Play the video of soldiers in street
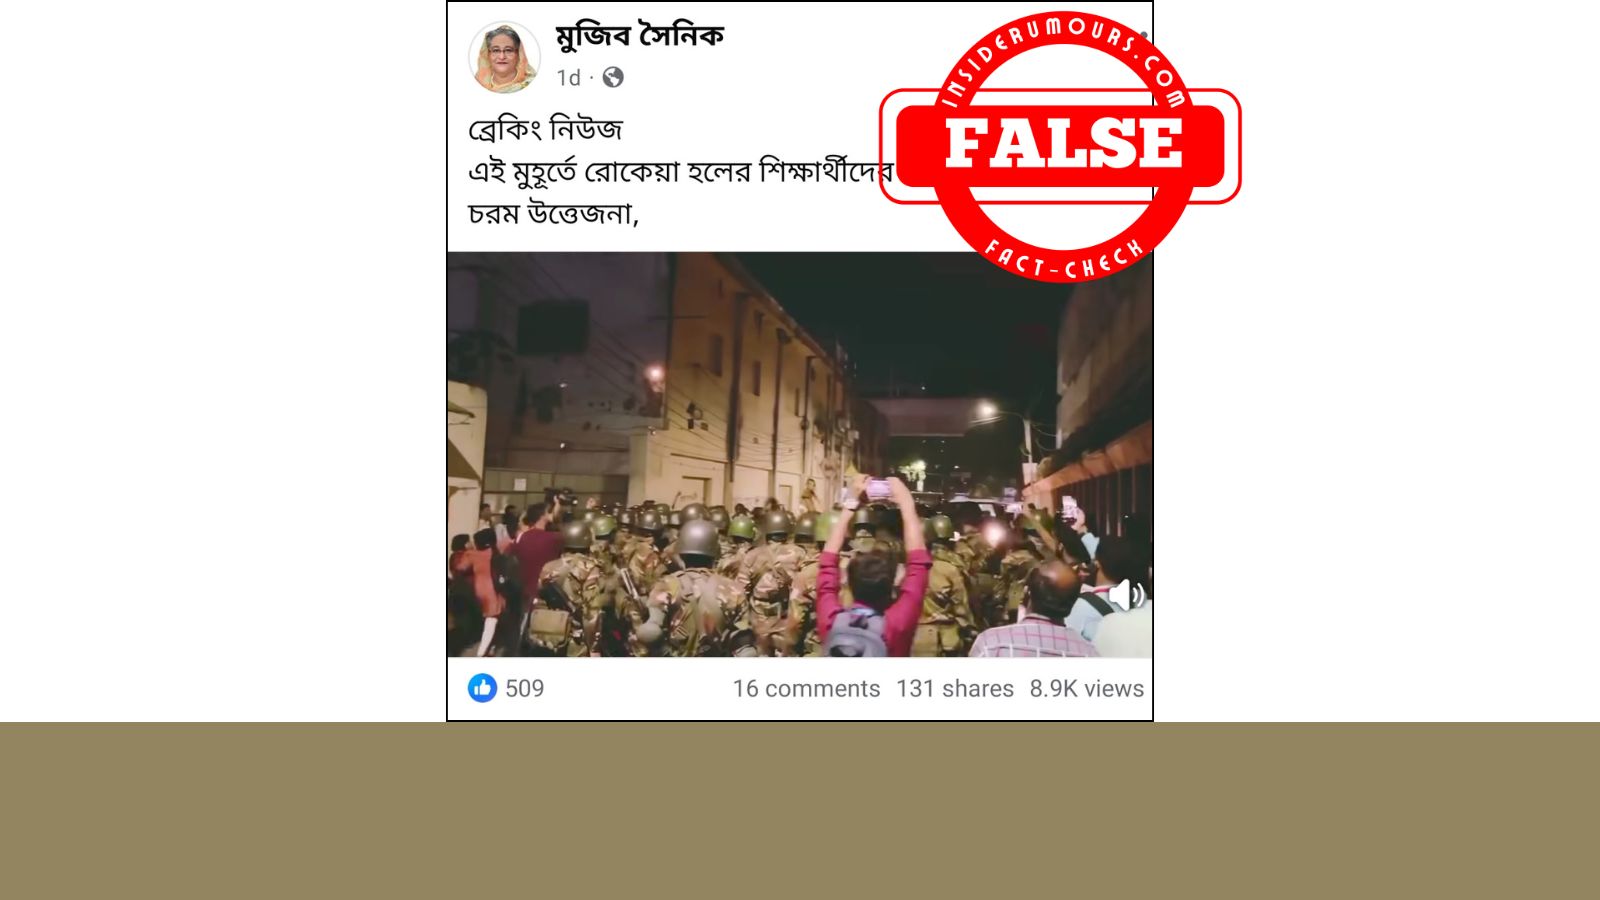1600x900 pixels. 800,454
